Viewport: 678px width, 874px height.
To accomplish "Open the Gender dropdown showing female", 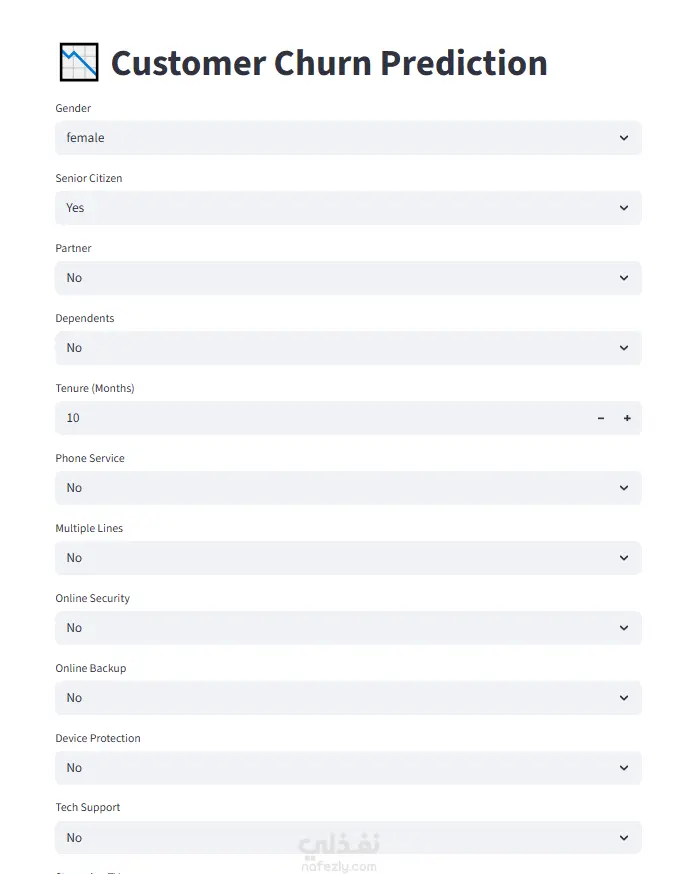I will coord(348,138).
